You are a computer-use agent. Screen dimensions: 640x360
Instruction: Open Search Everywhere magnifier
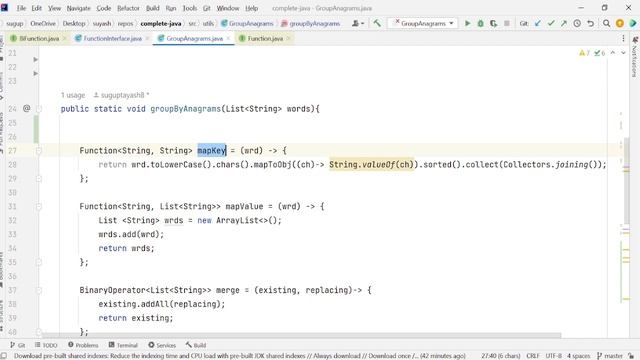[607, 24]
